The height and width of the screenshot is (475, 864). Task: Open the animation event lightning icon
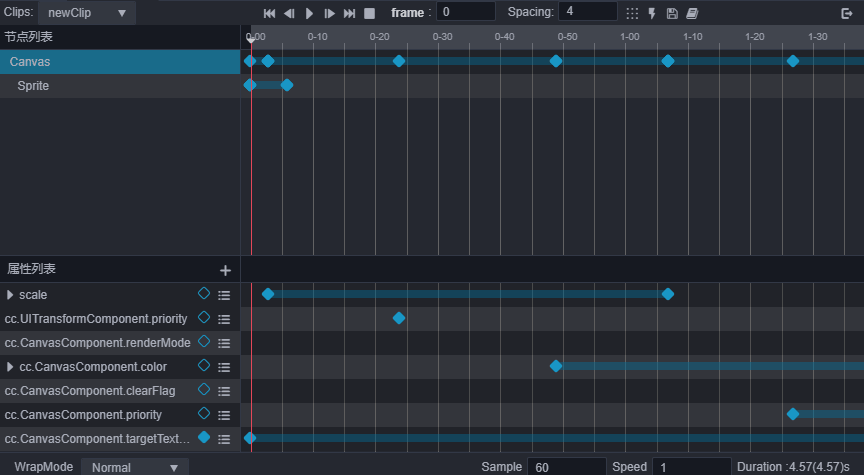(652, 13)
